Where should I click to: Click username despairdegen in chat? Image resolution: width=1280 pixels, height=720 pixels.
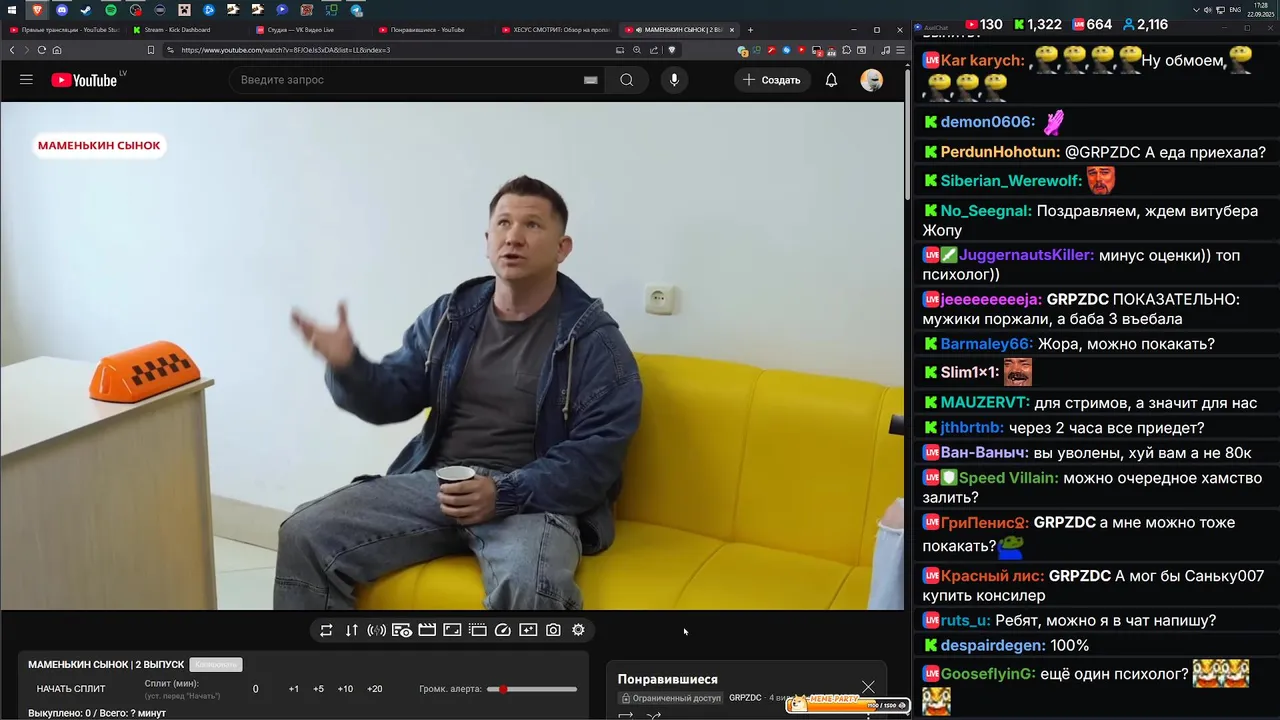tap(993, 646)
